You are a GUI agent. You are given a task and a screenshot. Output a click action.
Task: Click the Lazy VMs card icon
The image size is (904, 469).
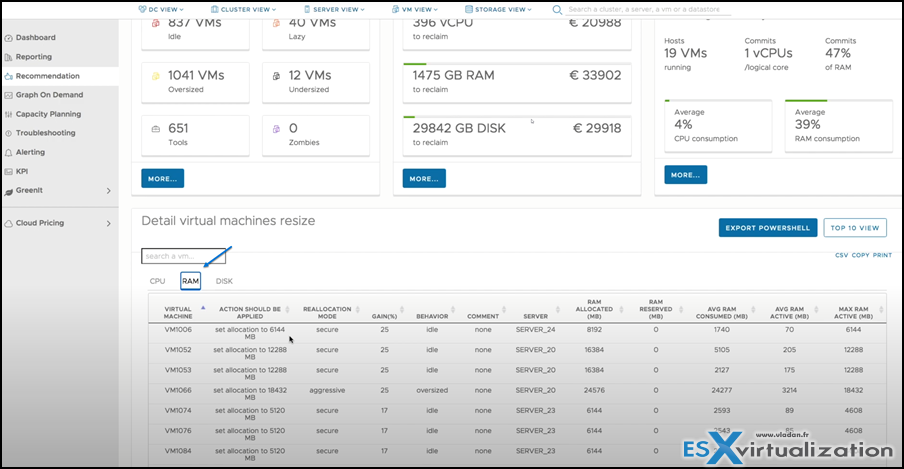(276, 23)
